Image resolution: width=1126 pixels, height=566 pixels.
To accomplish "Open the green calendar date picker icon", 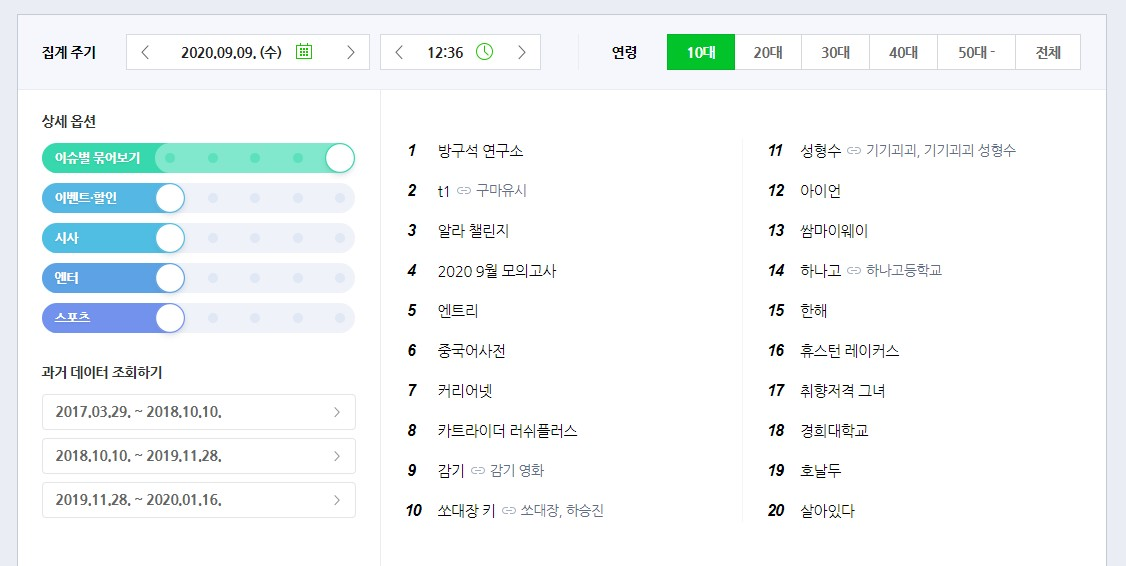I will (x=304, y=52).
